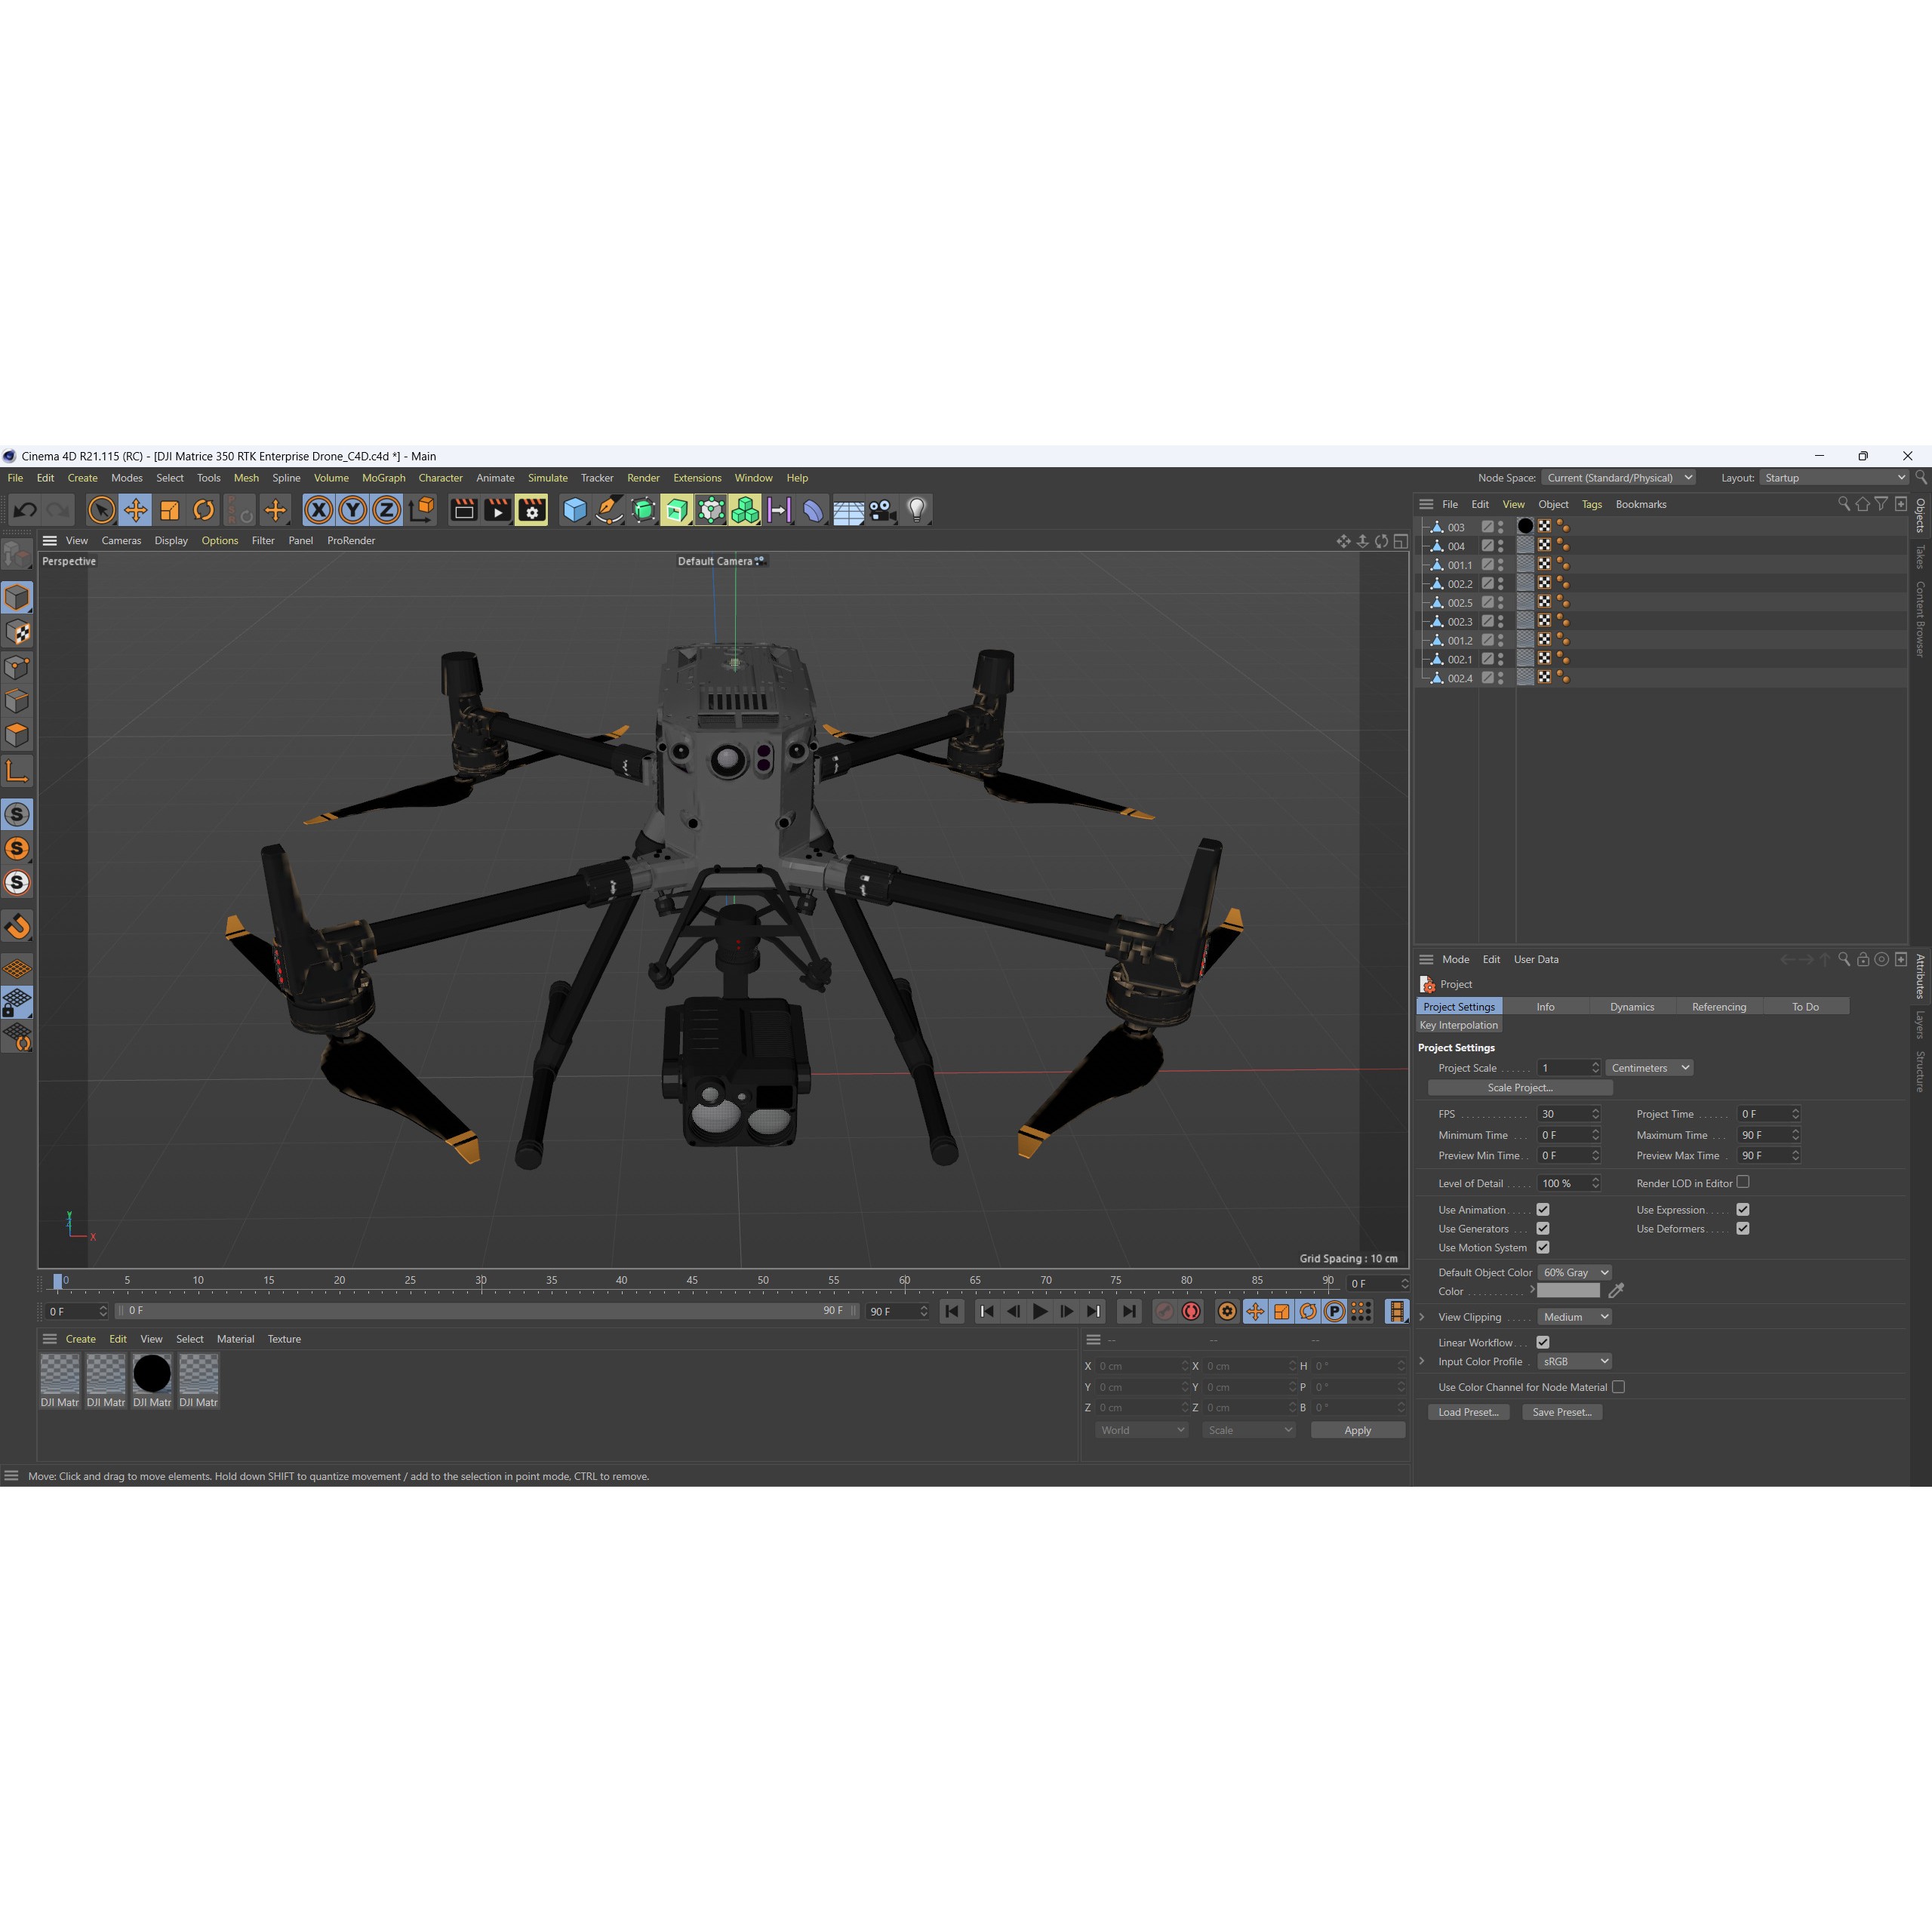Select the Move tool in the toolbar
Viewport: 1932px width, 1932px height.
(x=136, y=510)
